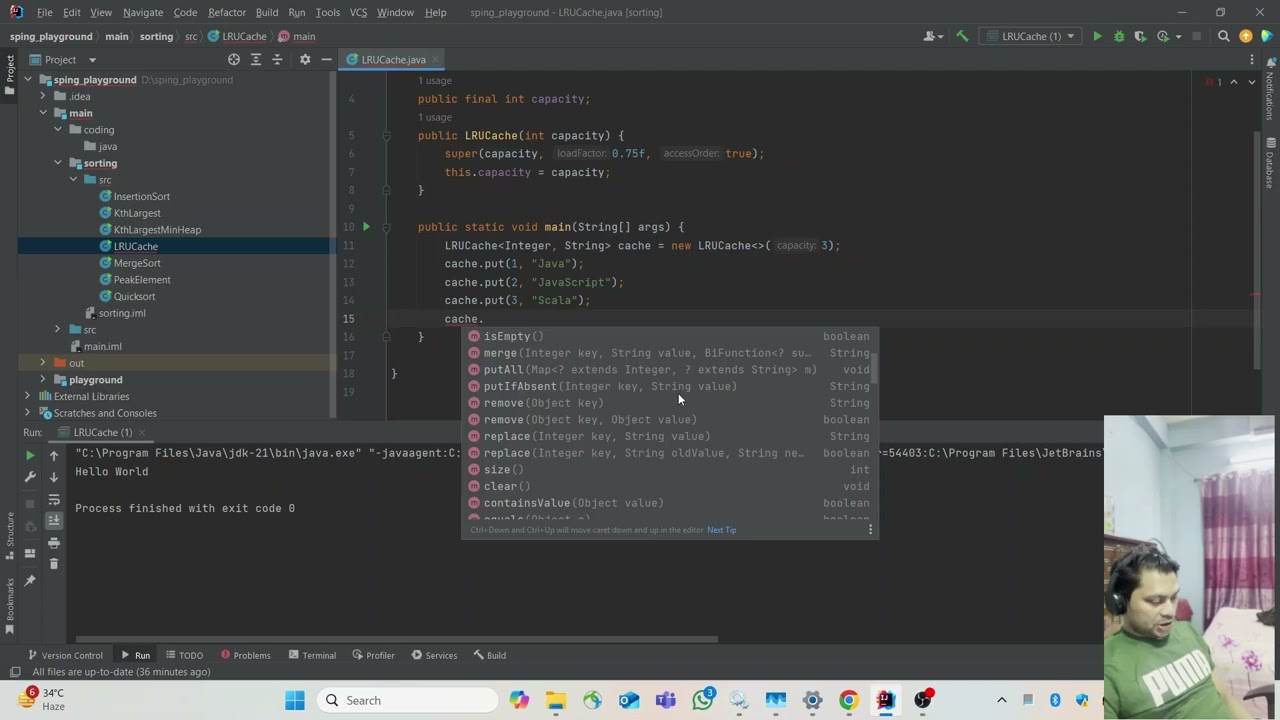Hide the Project panel with minus icon

tap(326, 60)
